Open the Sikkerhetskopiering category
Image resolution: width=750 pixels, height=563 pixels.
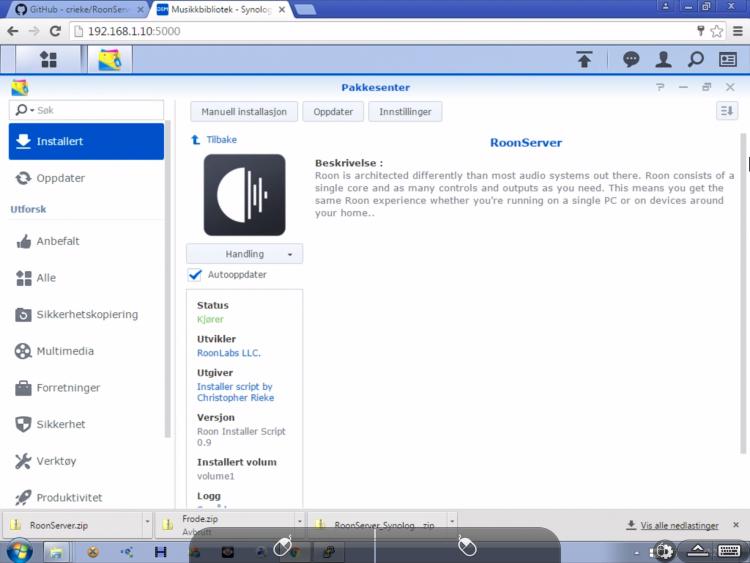pos(86,315)
